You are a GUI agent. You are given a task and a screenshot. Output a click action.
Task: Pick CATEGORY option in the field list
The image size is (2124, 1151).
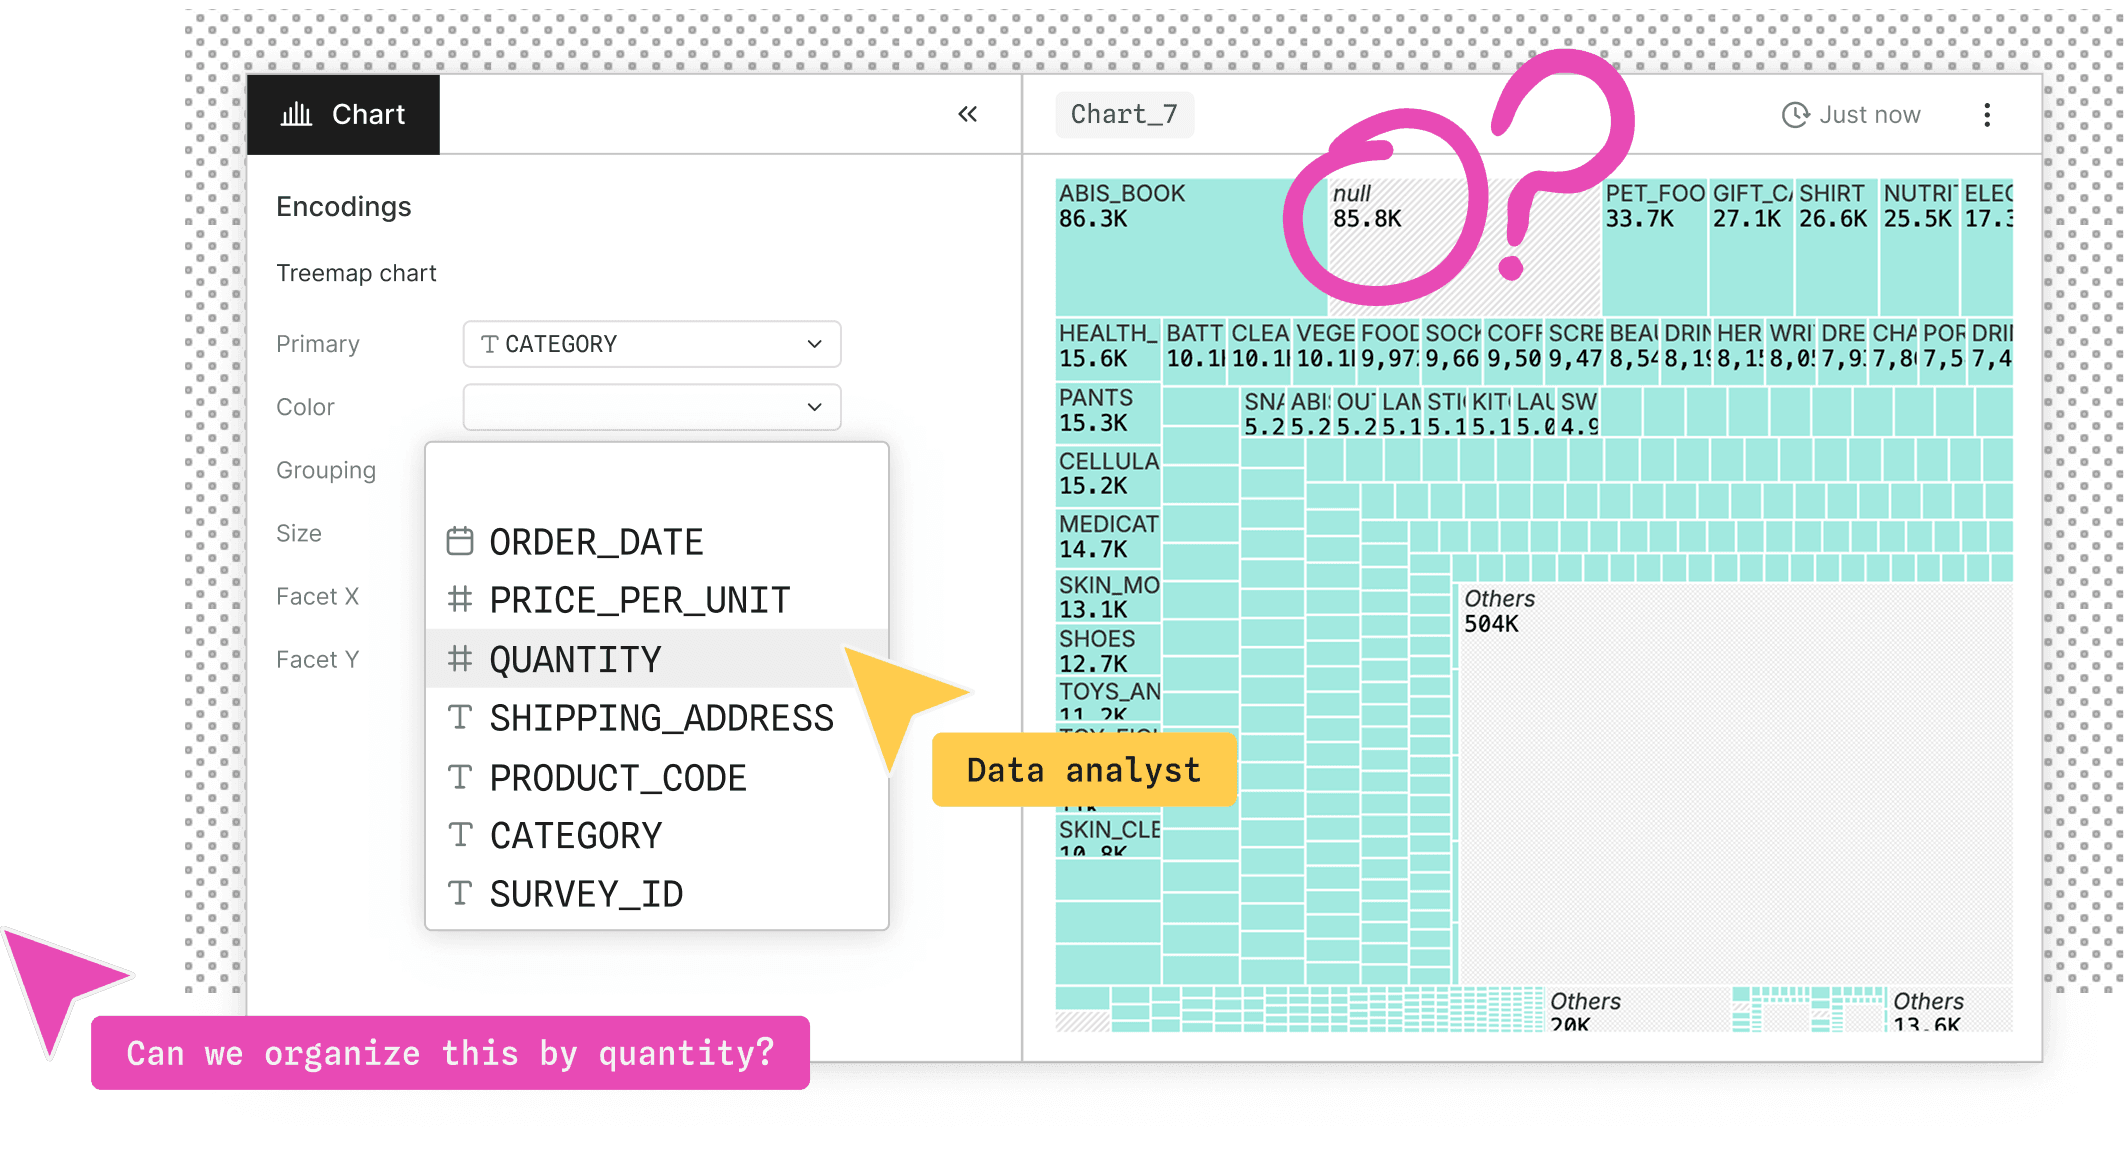tap(575, 835)
